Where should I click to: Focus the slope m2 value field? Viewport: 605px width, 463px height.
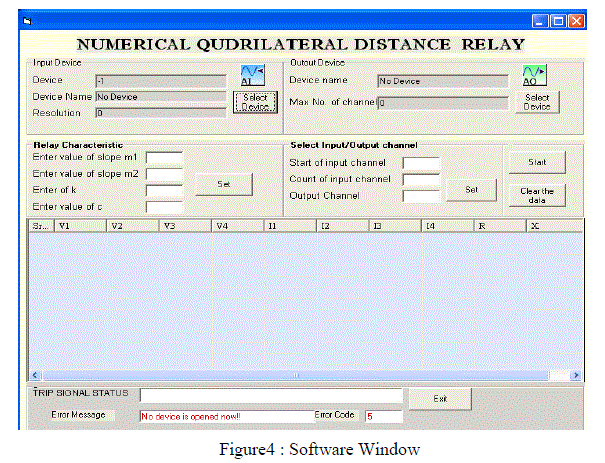click(164, 174)
